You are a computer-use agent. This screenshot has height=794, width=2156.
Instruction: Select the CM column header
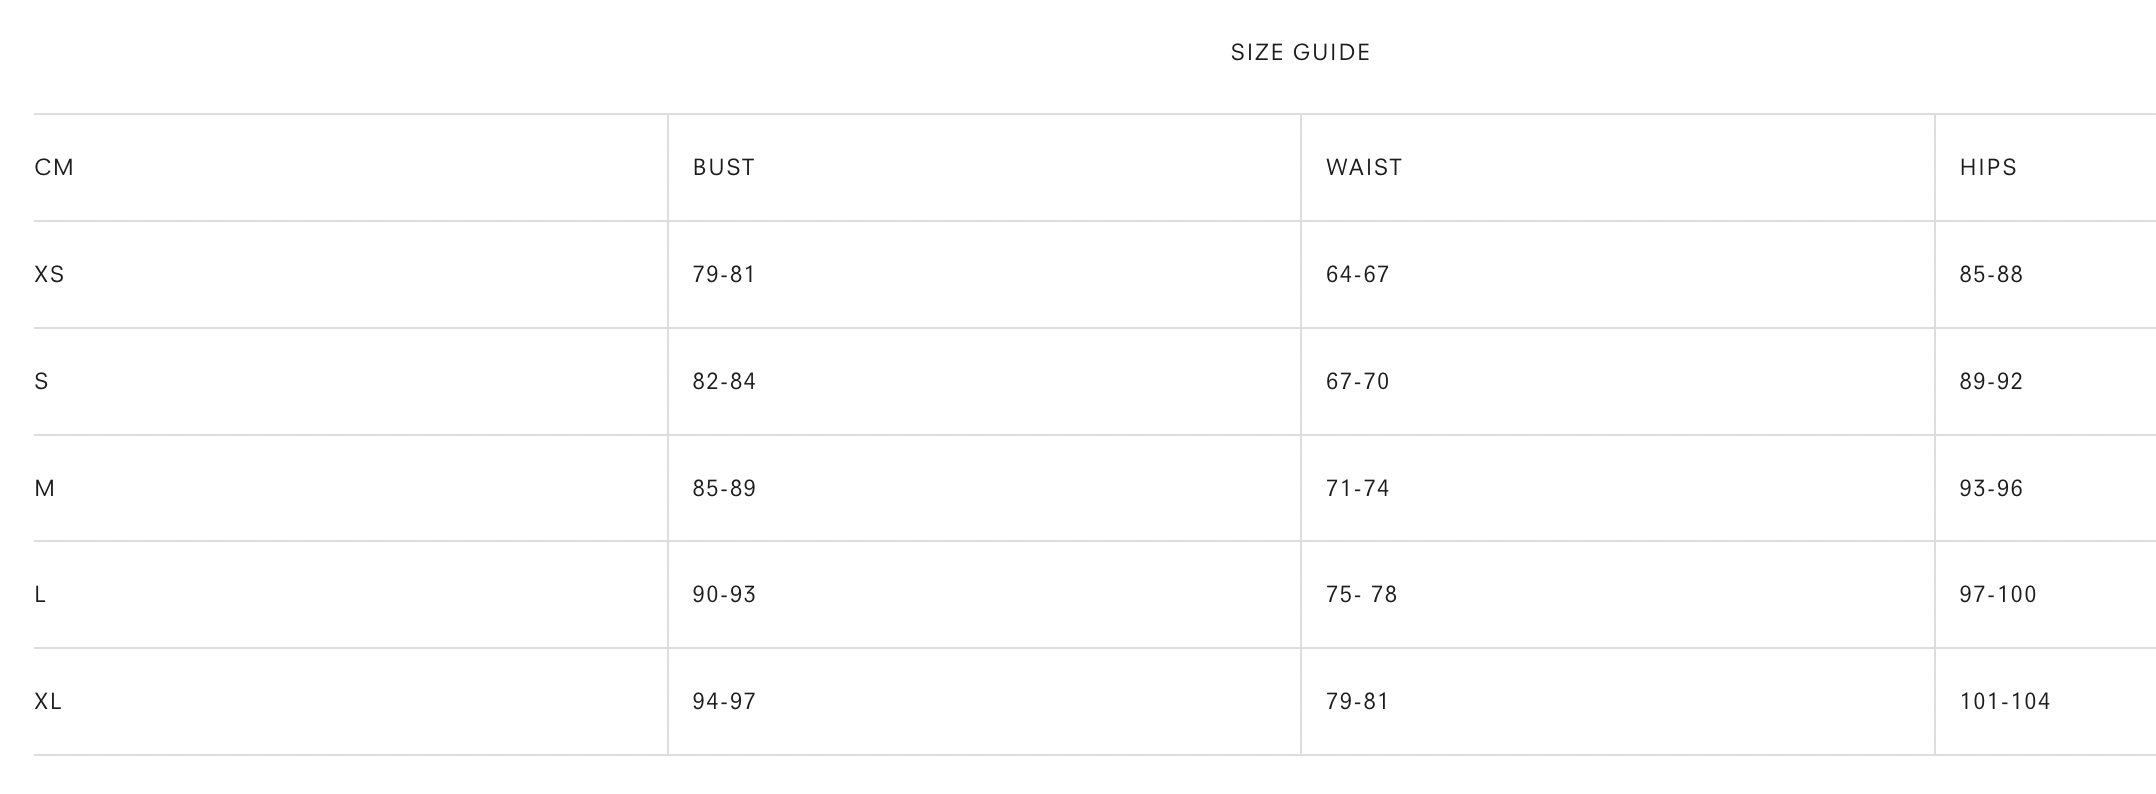click(54, 168)
